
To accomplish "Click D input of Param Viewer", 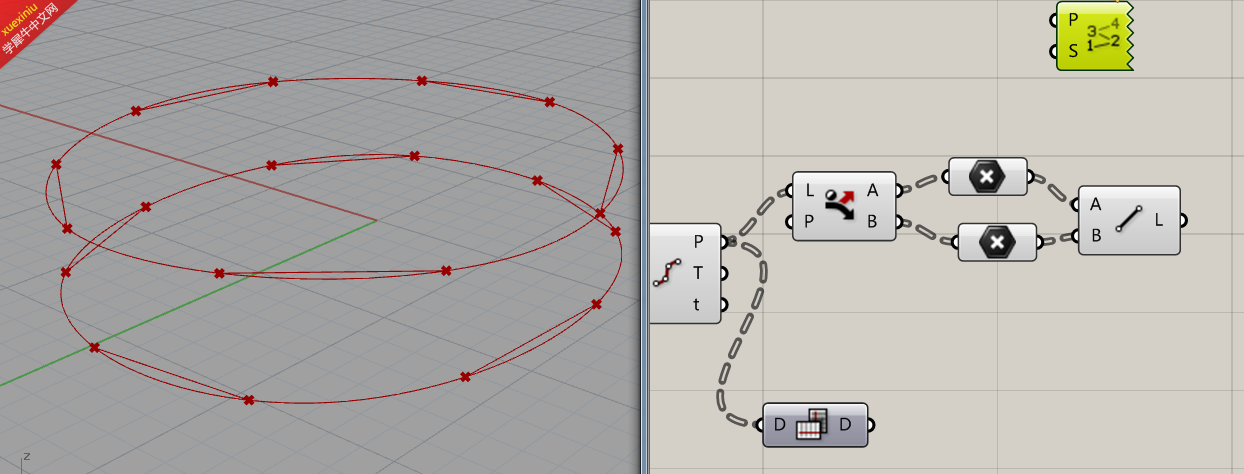I will click(x=780, y=426).
